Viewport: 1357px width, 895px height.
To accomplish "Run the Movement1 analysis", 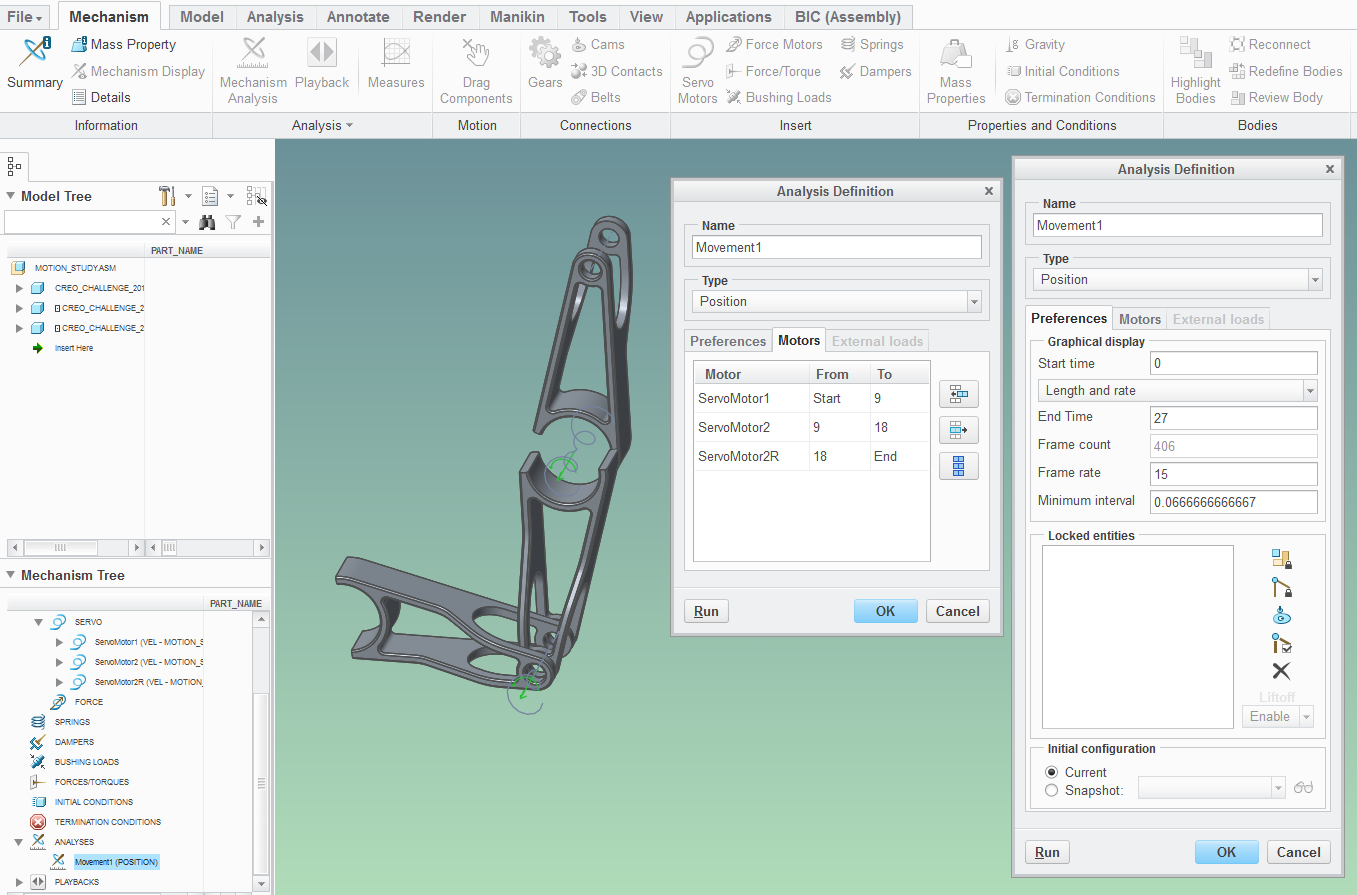I will click(1047, 852).
